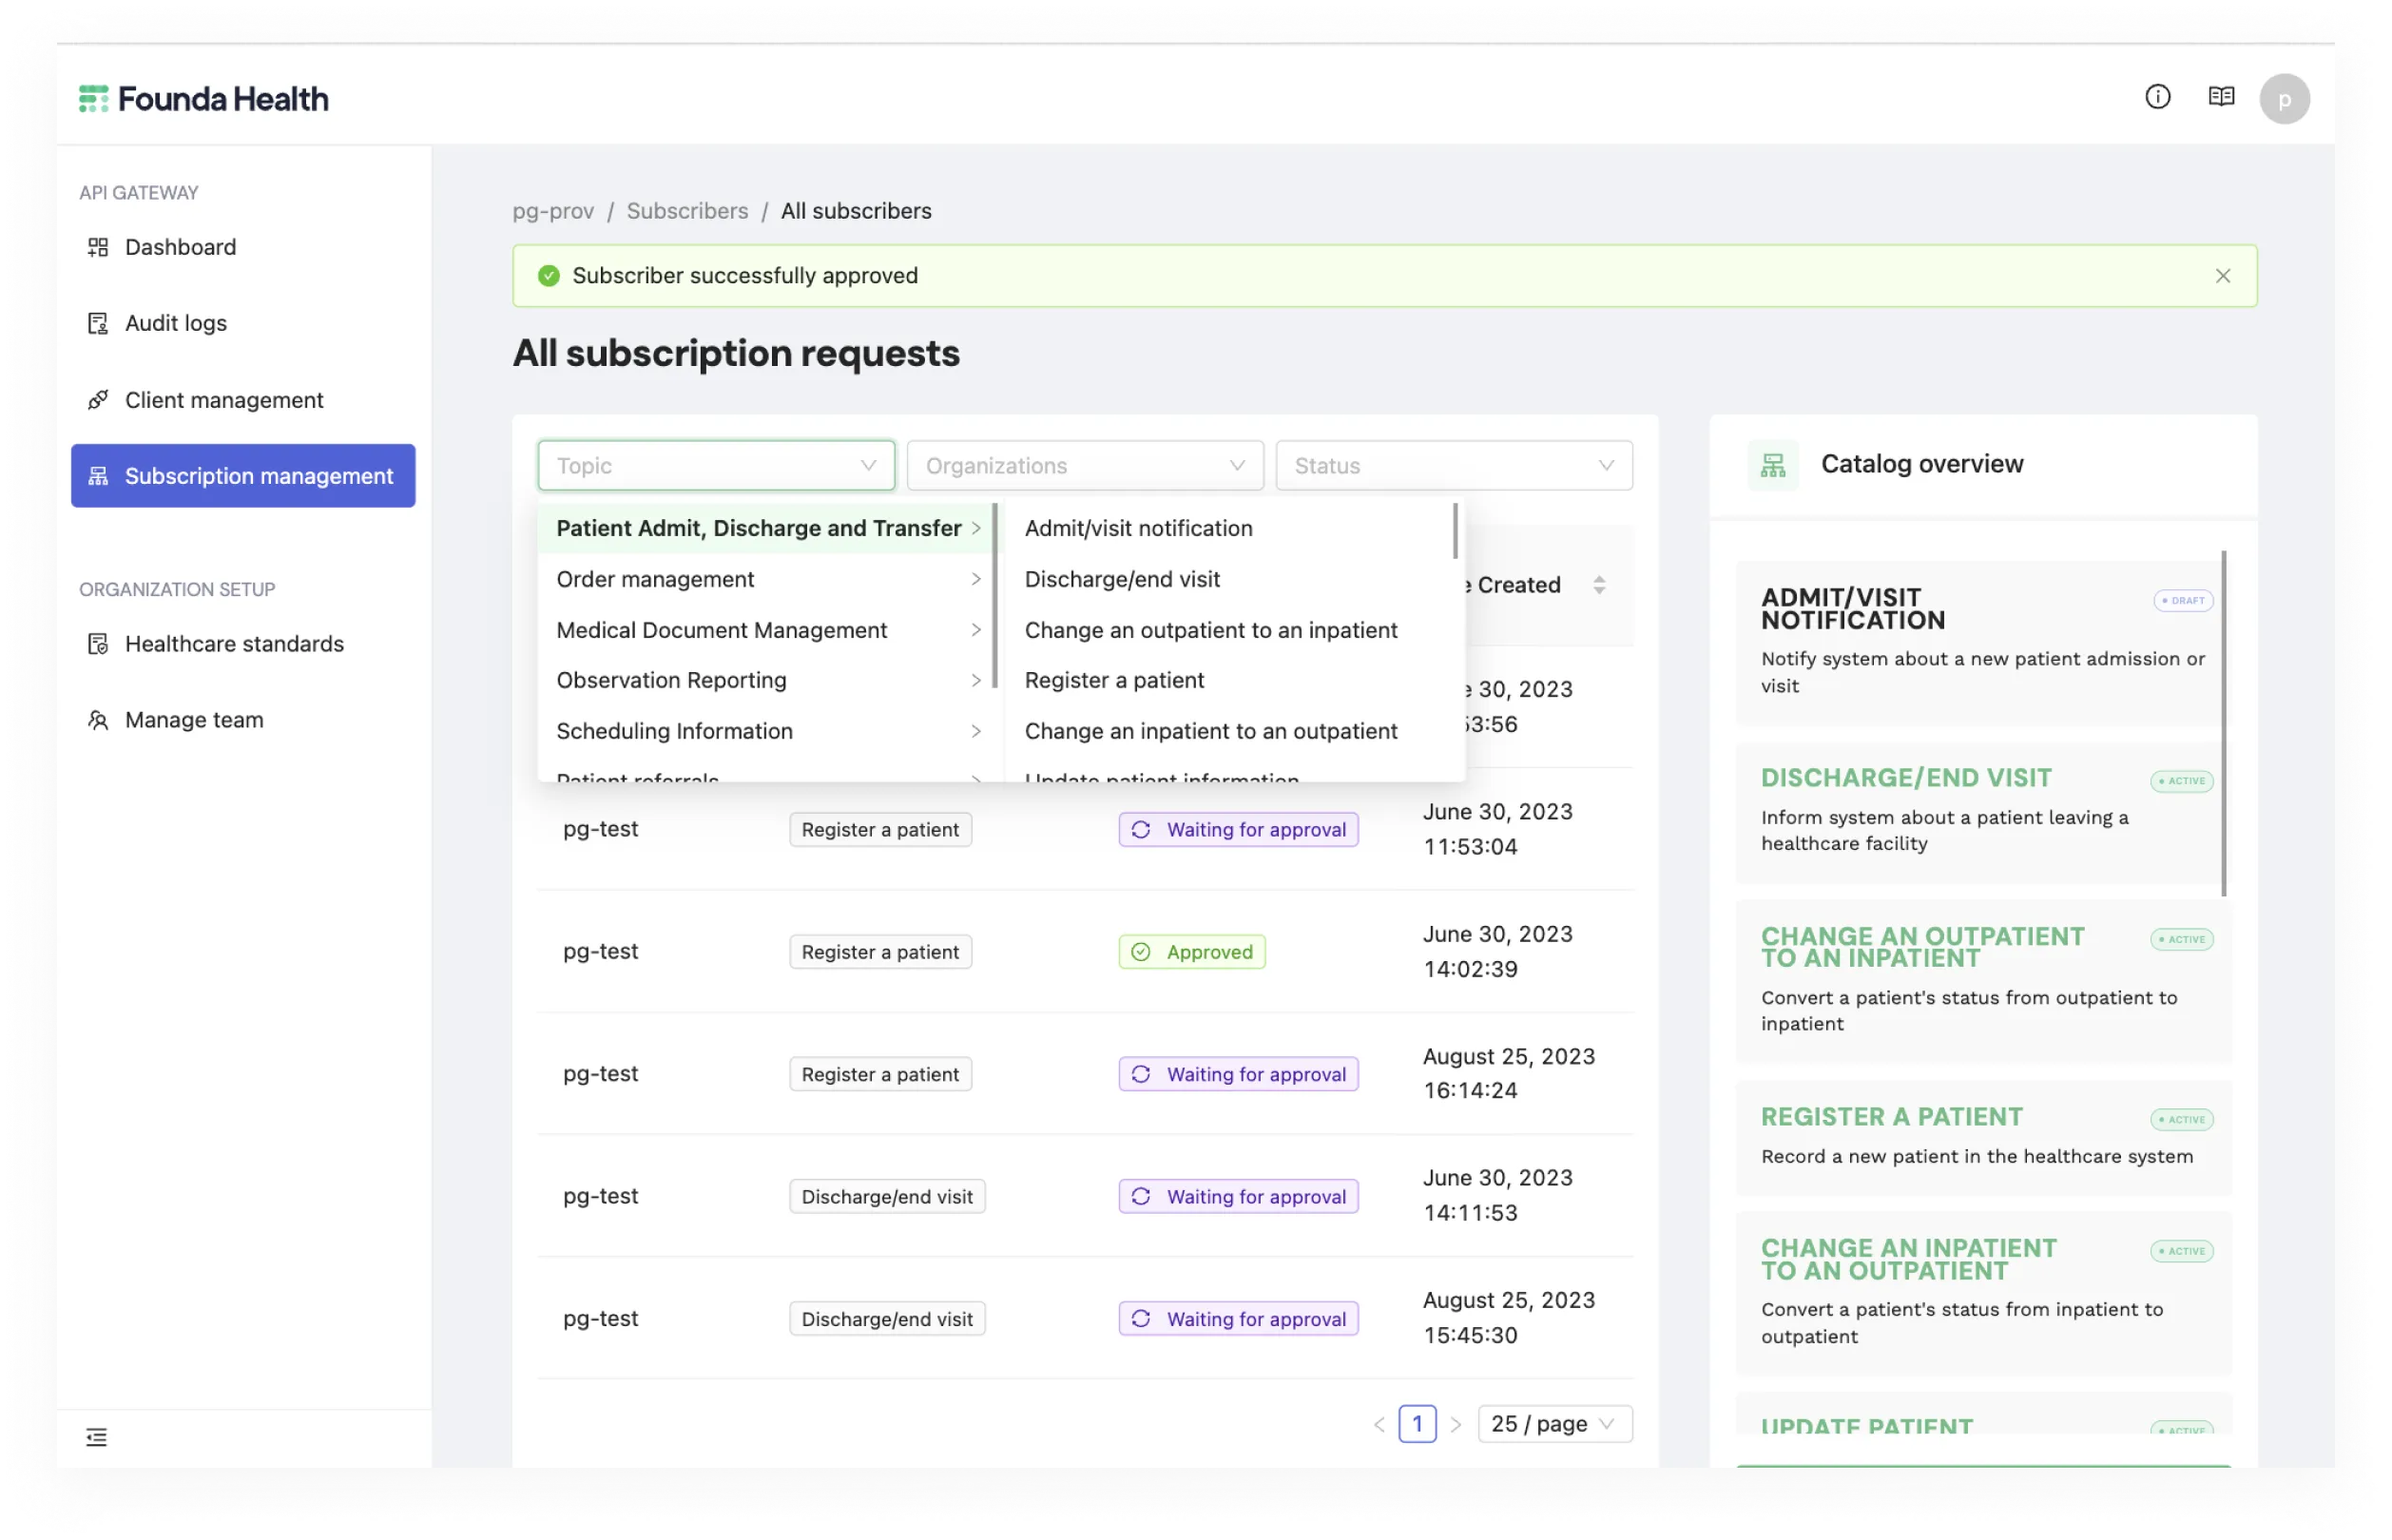Open the Organizations filter dropdown
The height and width of the screenshot is (1540, 2392).
(1085, 466)
